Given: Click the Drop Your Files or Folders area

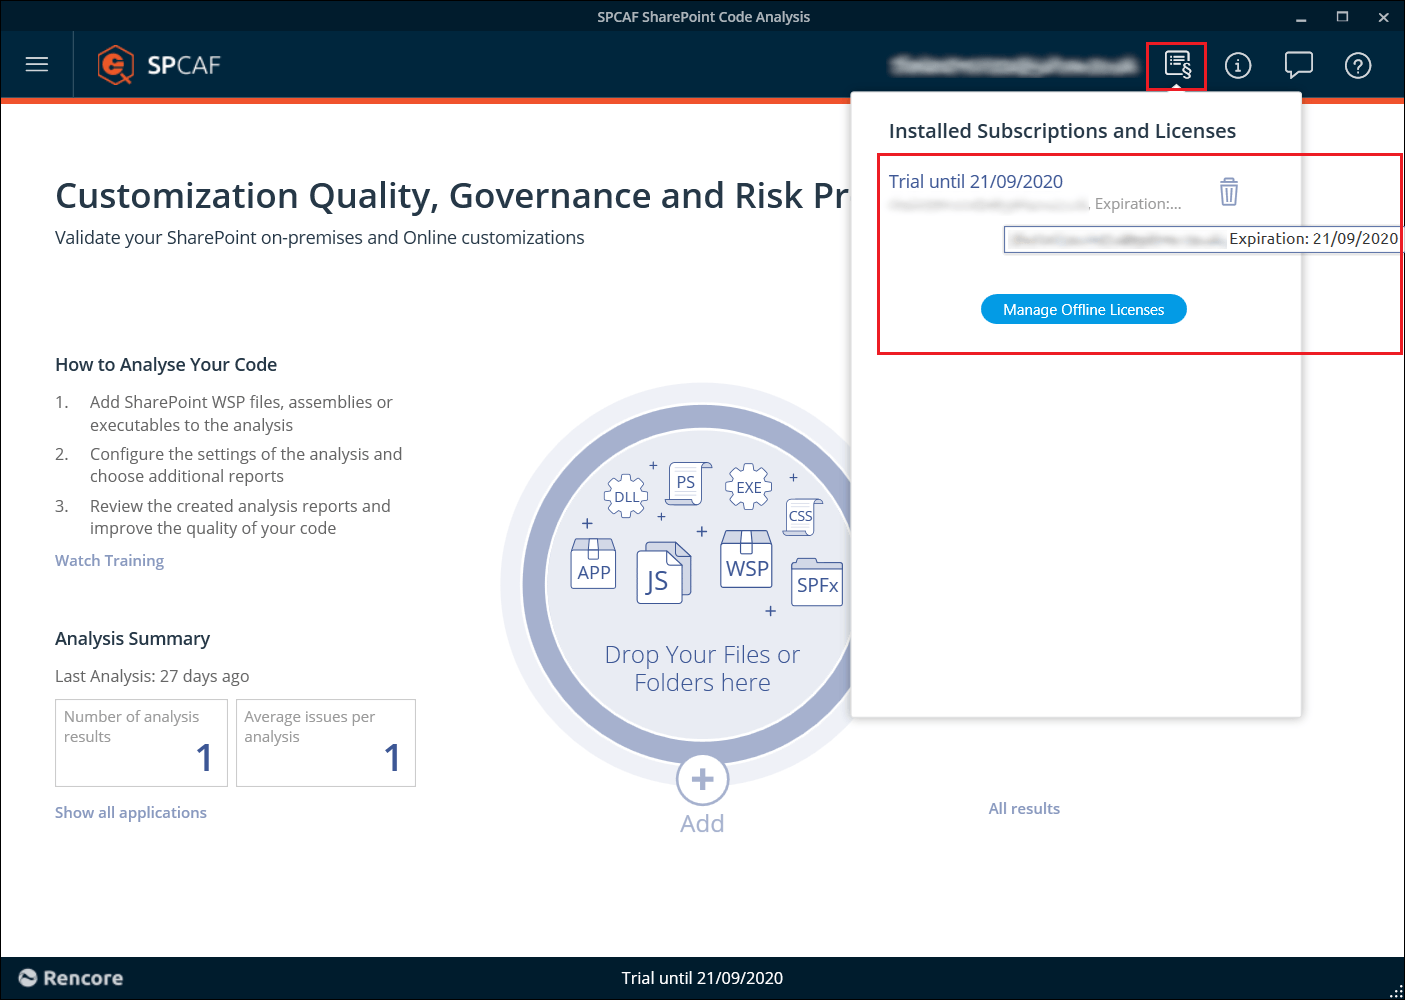Looking at the screenshot, I should [x=702, y=668].
